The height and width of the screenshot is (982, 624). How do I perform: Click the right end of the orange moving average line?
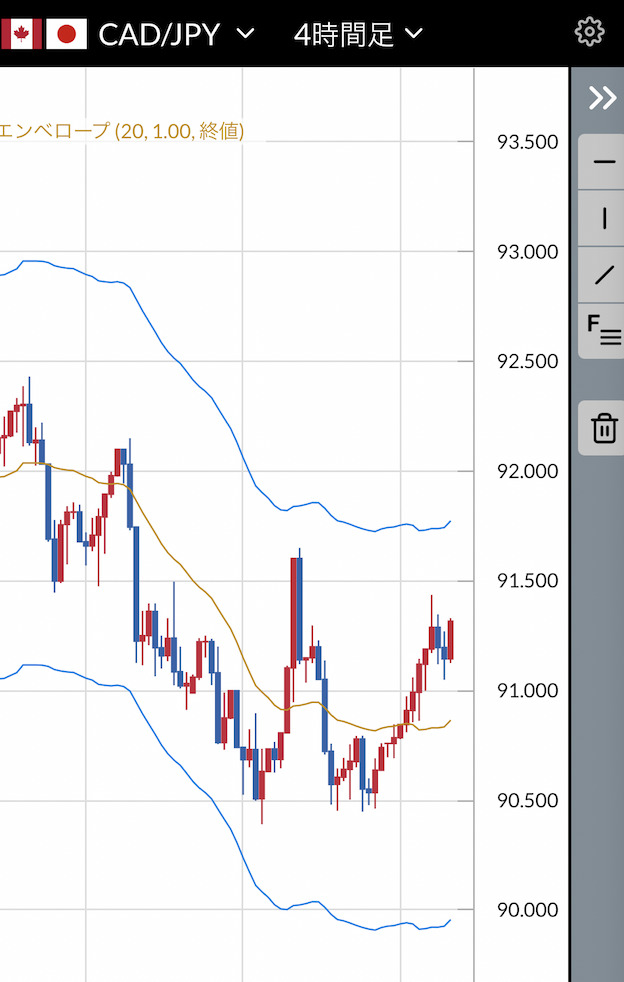449,721
